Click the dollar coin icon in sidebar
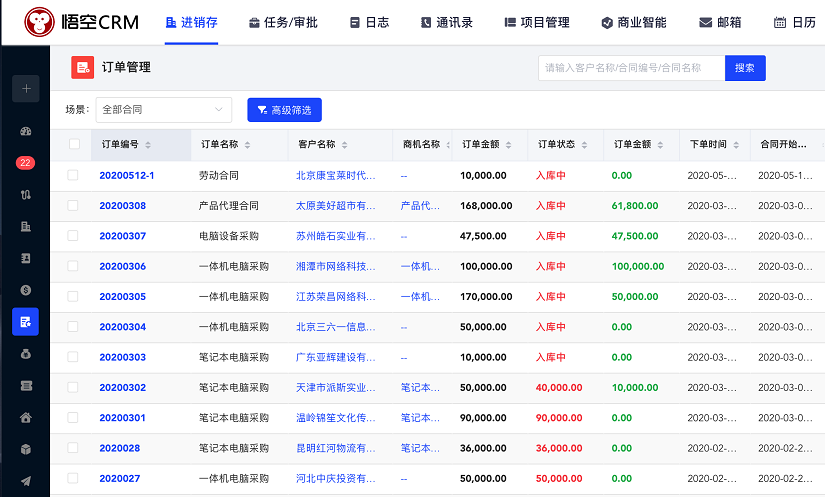The image size is (825, 497). (25, 289)
